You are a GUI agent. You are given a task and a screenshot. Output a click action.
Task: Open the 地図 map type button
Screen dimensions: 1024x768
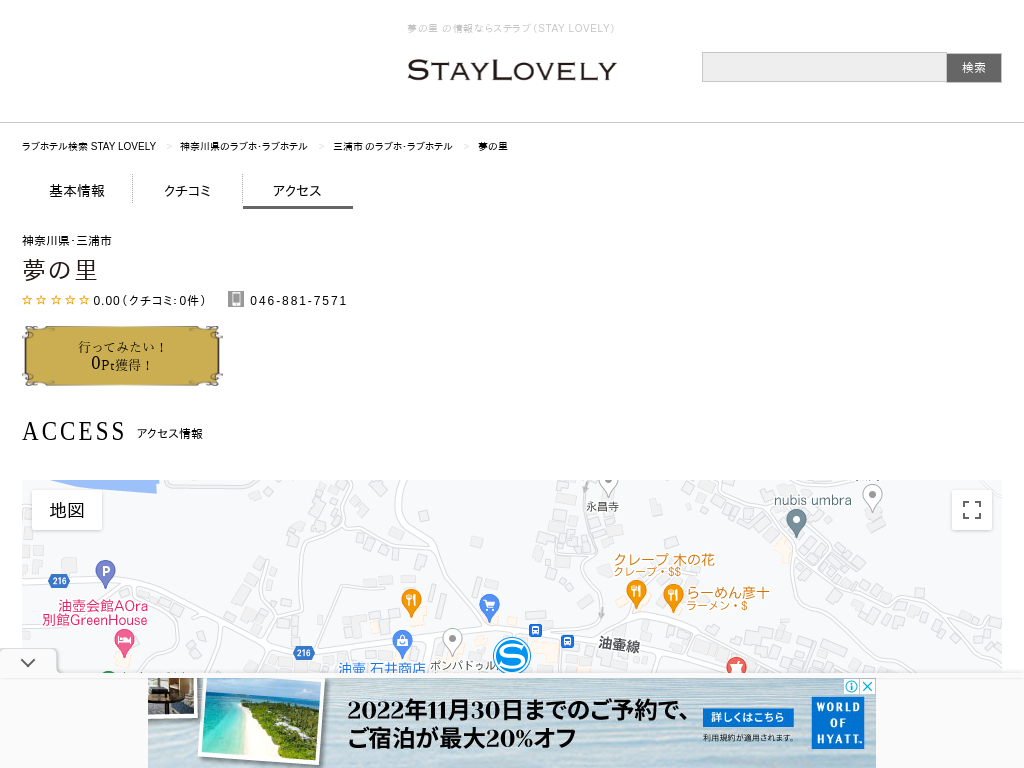coord(67,510)
